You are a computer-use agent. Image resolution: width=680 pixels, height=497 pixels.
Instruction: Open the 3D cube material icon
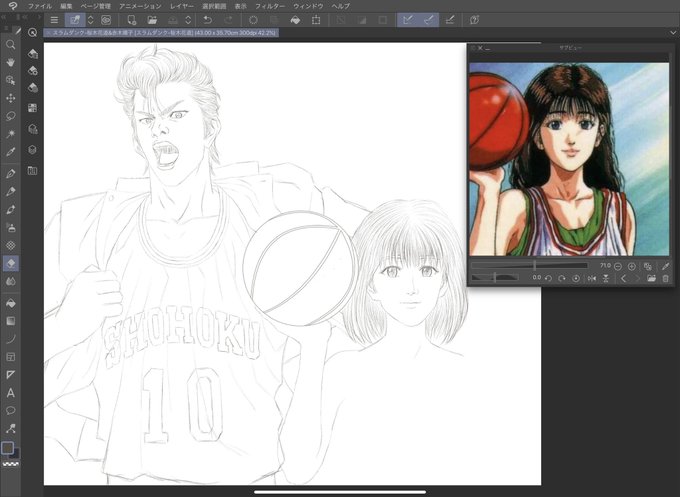(x=33, y=150)
